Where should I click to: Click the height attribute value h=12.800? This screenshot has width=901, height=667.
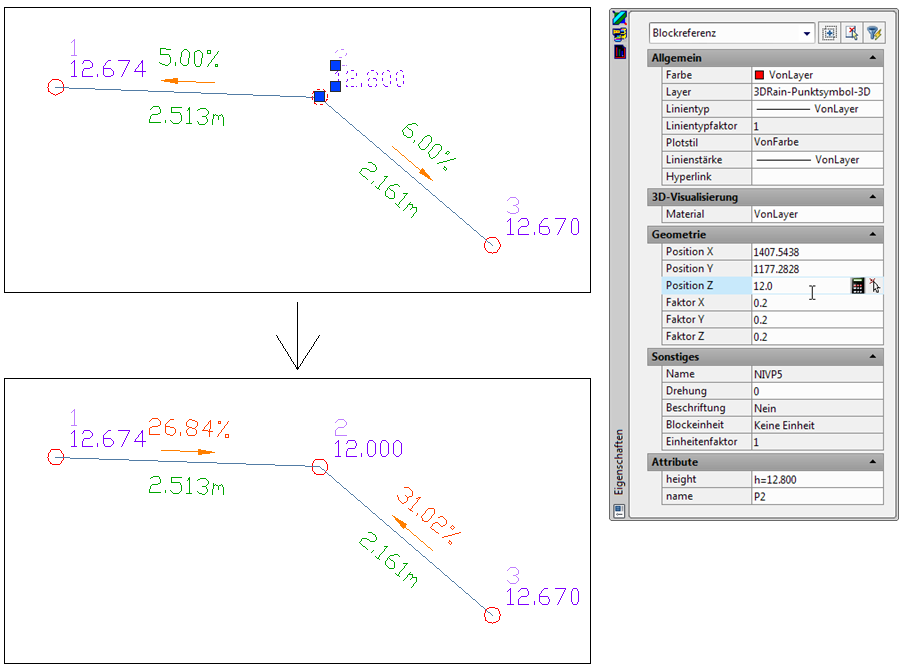(816, 480)
